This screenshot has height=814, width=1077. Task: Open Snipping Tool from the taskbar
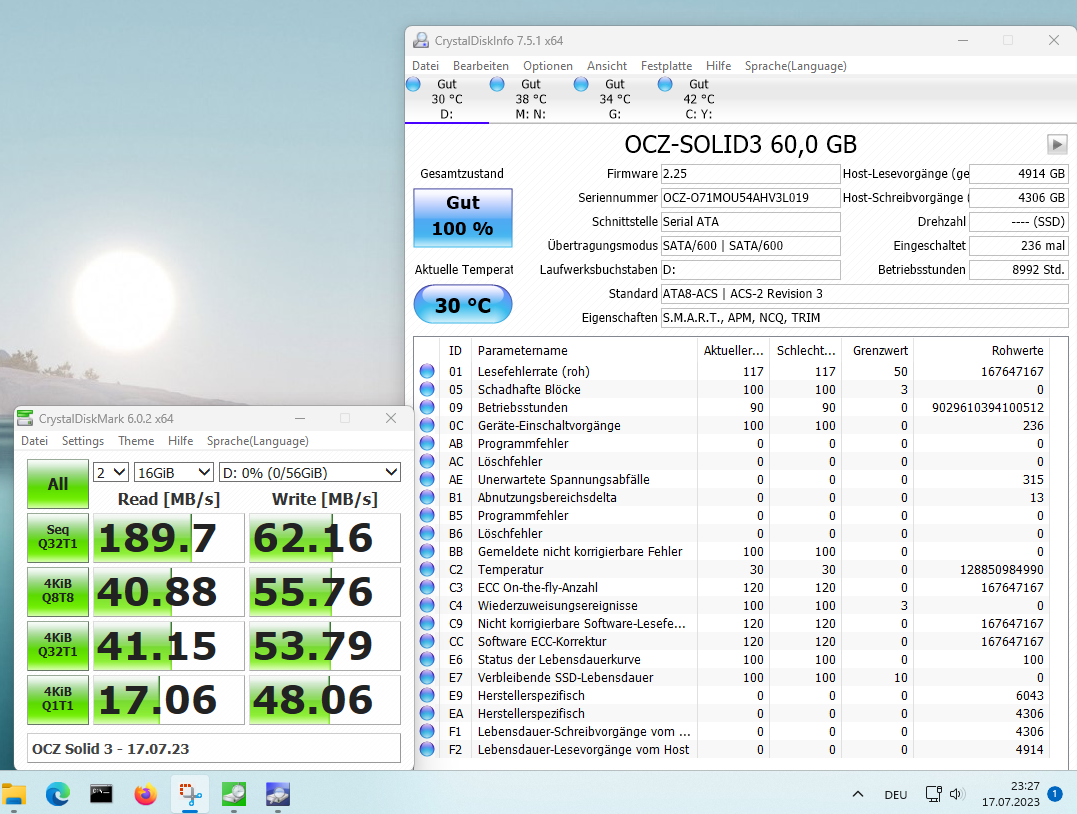190,795
